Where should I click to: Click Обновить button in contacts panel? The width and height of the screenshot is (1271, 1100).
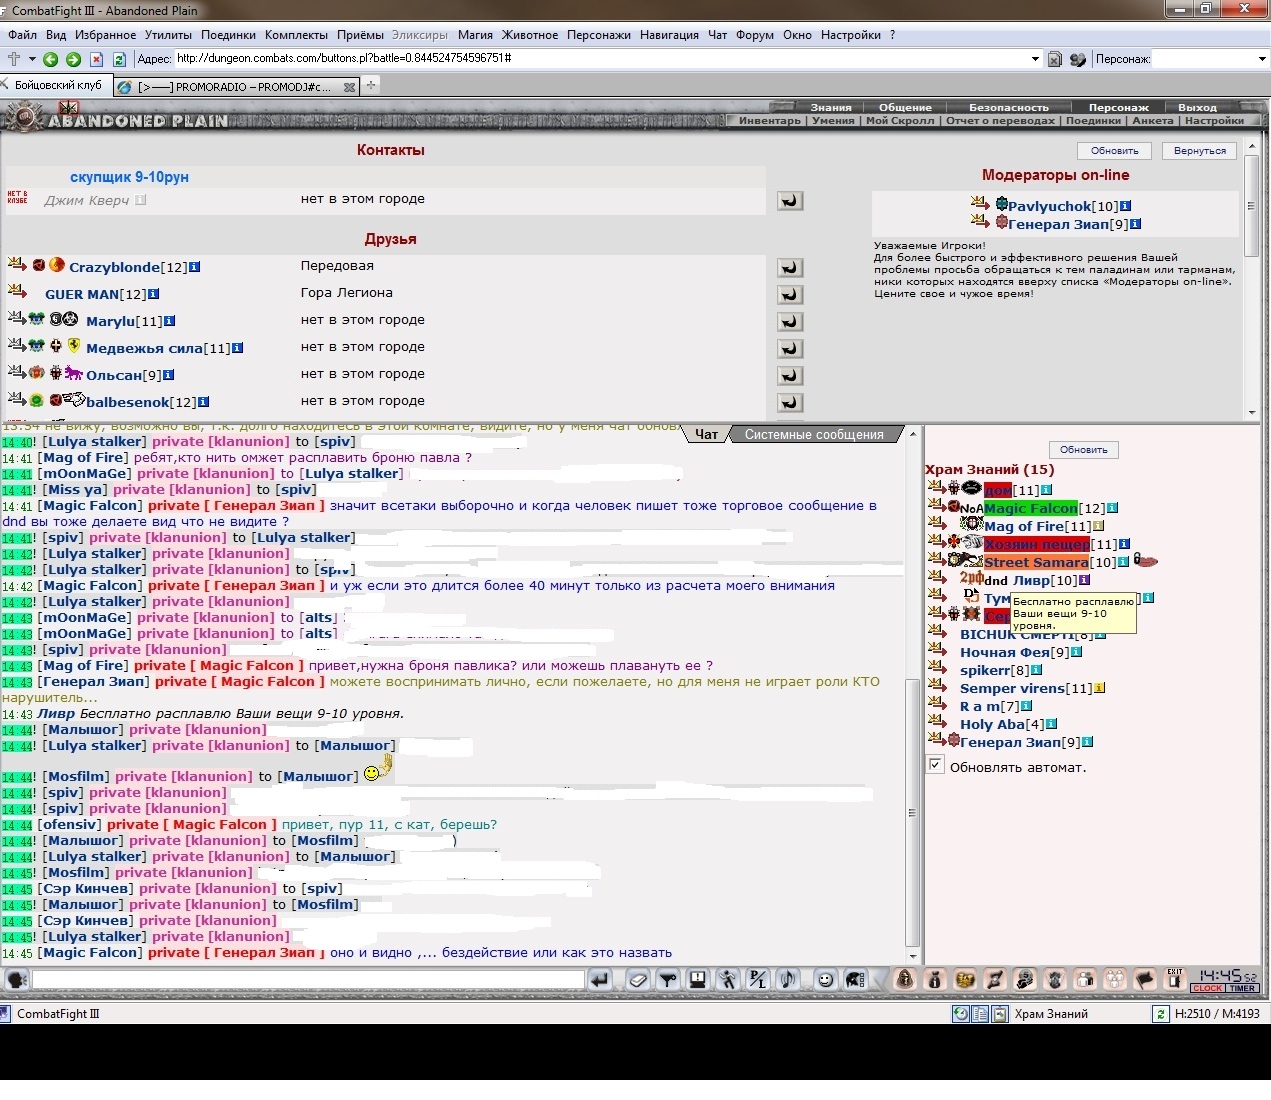(x=1115, y=151)
